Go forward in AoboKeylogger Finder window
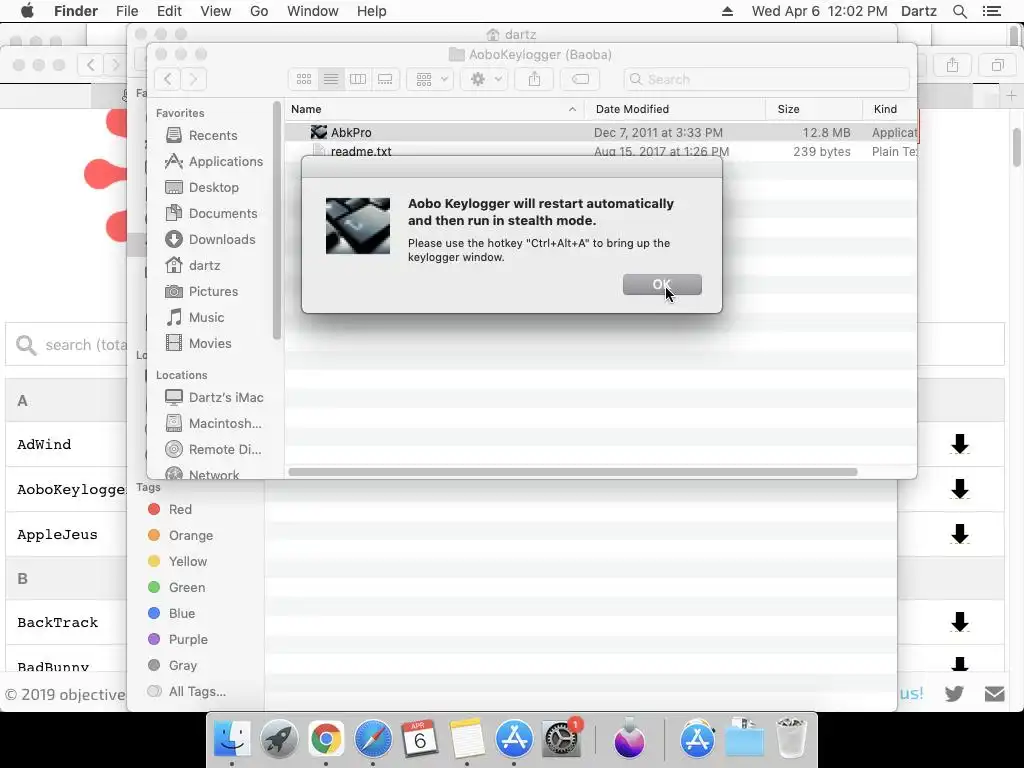Viewport: 1024px width, 768px height. tap(193, 79)
